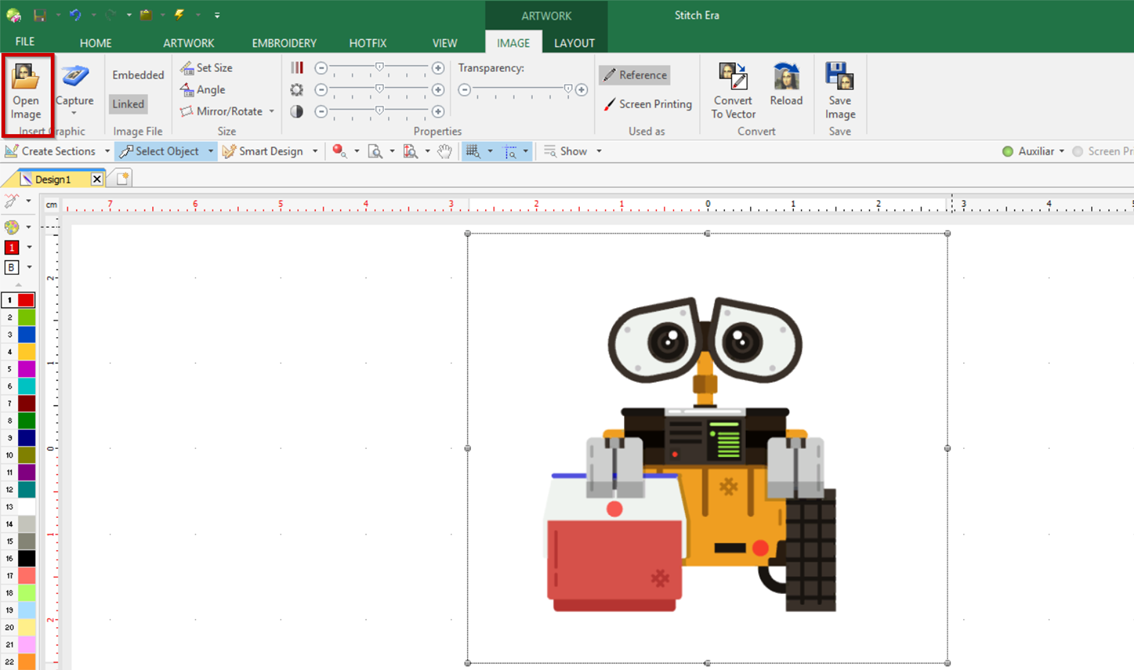Select Linked image file option
This screenshot has width=1134, height=670.
click(128, 104)
